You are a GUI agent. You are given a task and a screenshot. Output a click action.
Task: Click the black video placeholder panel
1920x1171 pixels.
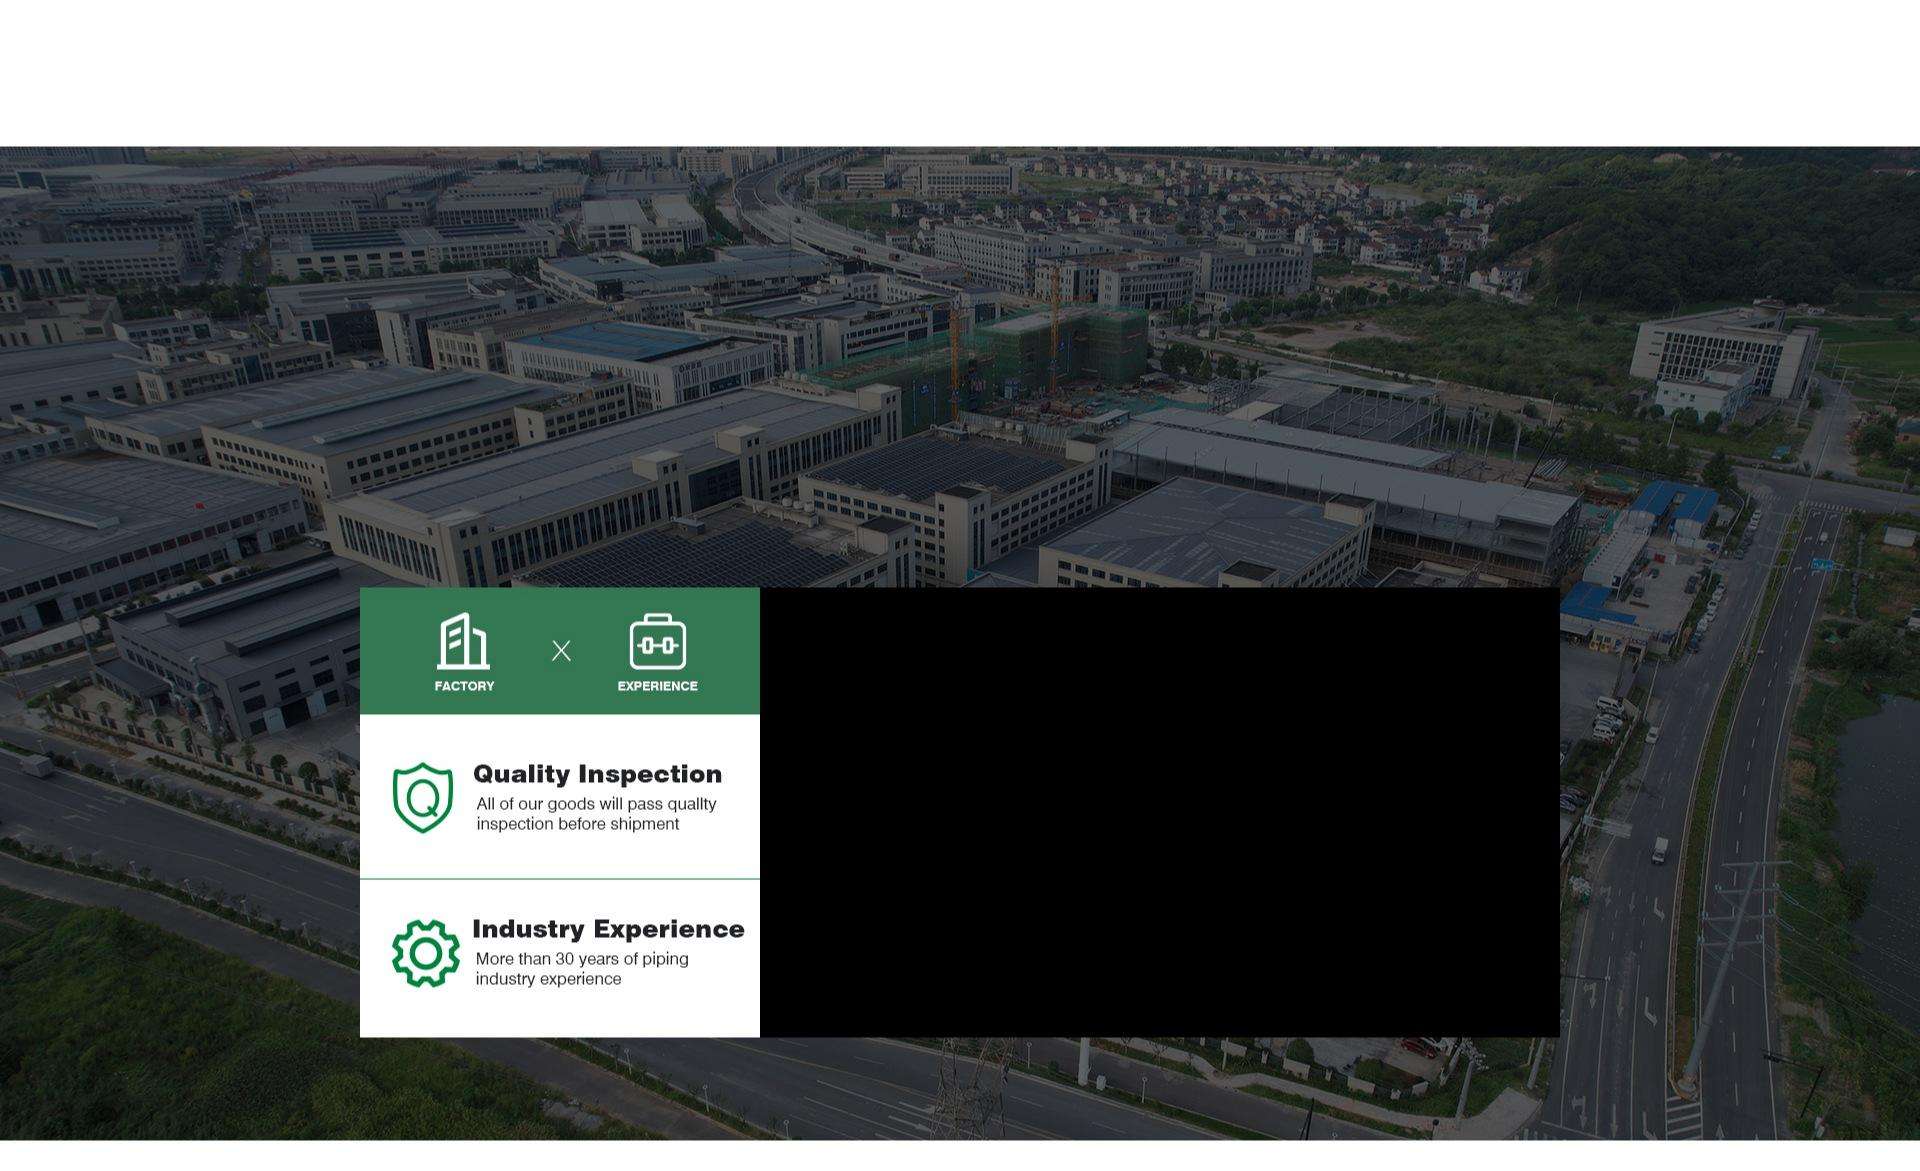tap(1160, 812)
